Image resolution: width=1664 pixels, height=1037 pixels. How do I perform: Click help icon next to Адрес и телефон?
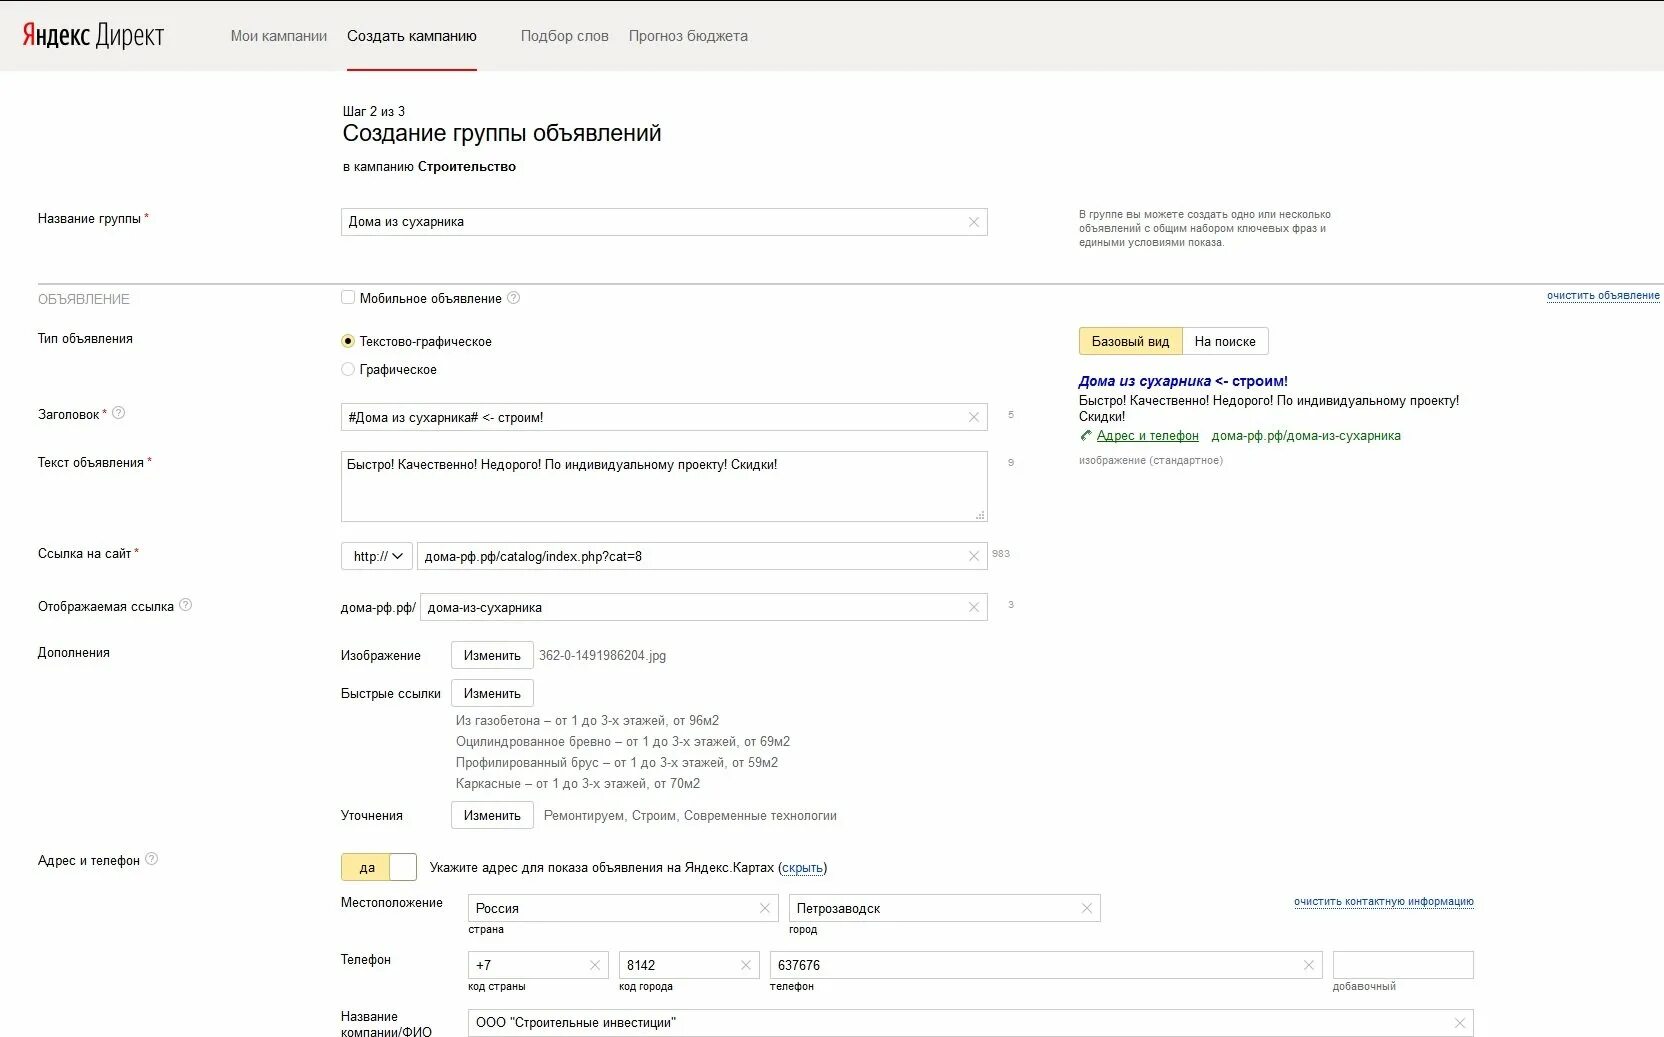click(151, 859)
